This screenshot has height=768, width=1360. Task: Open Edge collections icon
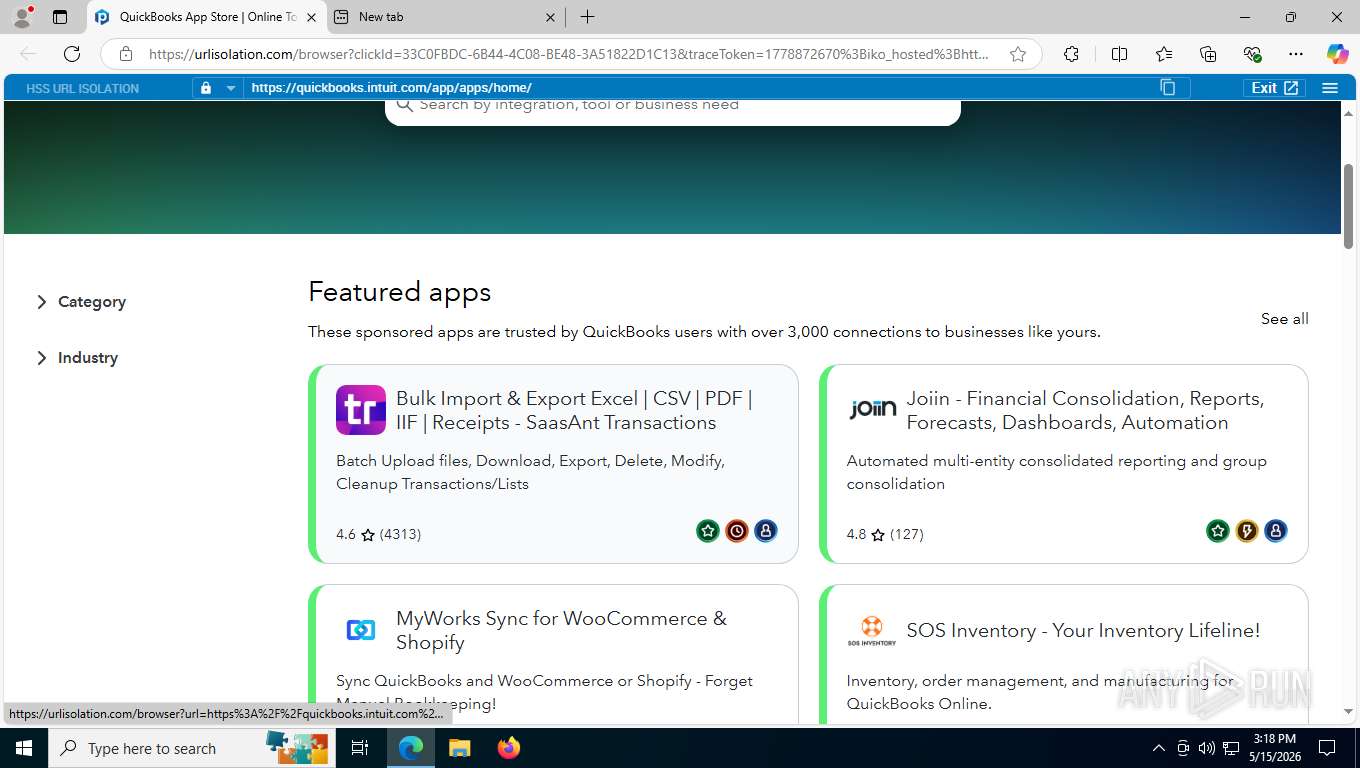coord(1208,54)
